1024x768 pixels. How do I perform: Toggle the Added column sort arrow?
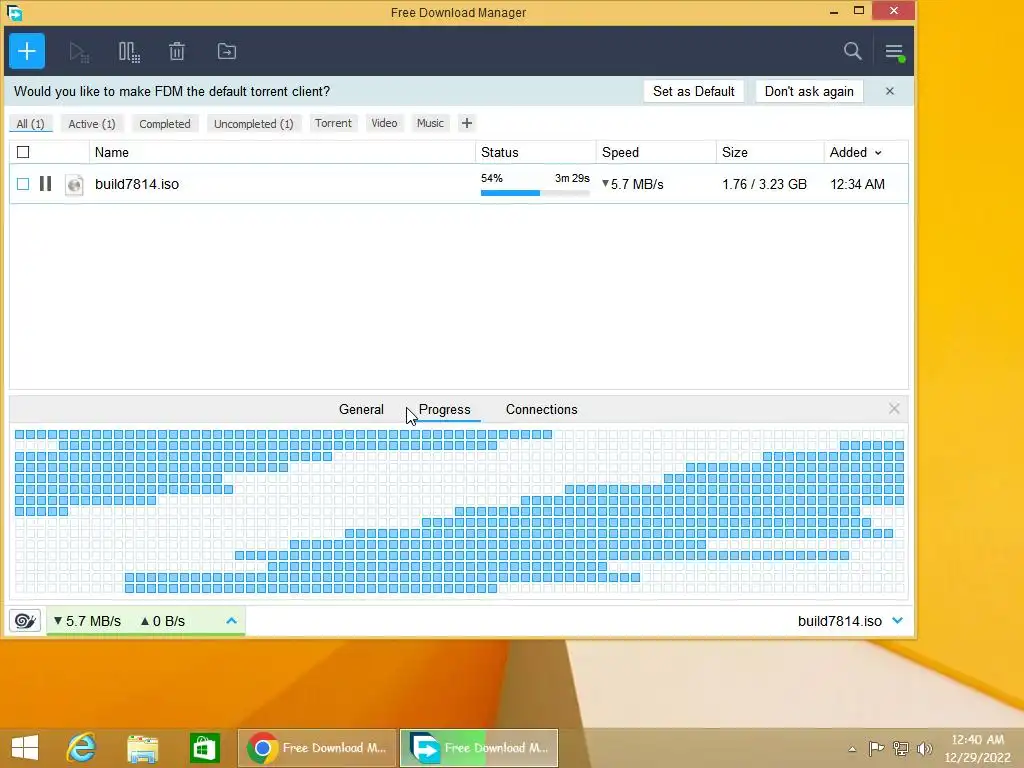point(878,153)
